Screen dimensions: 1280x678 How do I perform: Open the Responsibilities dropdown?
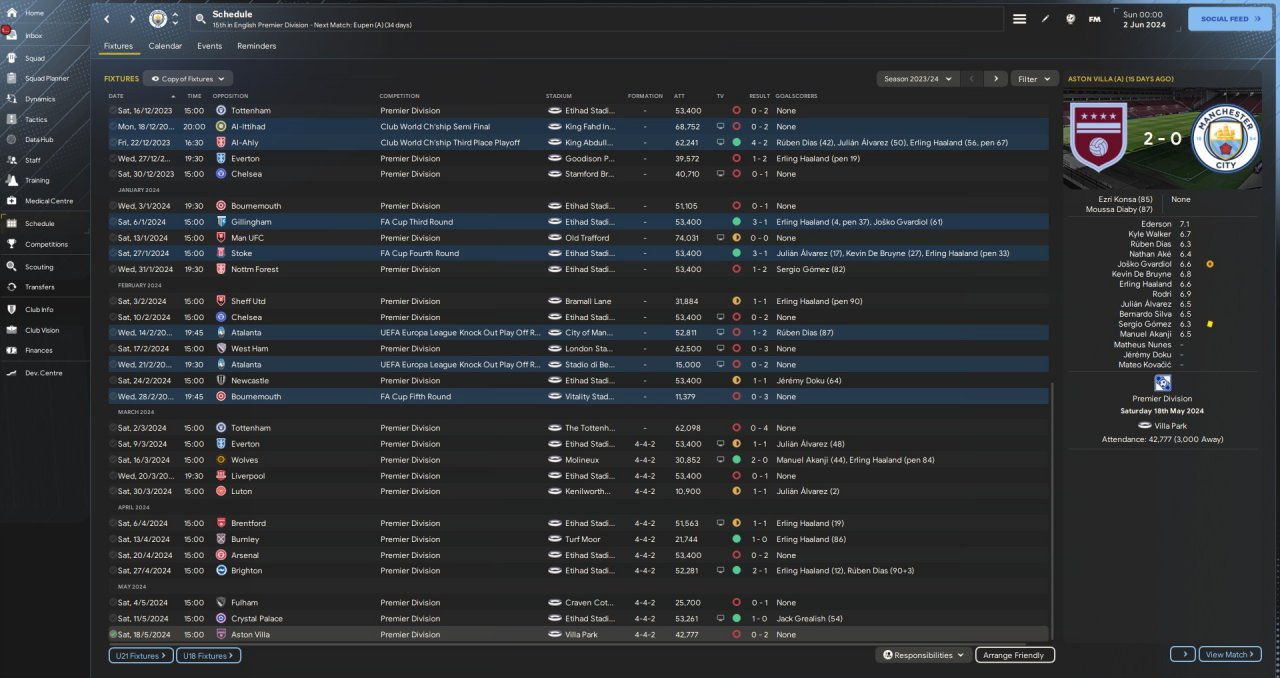(x=924, y=655)
